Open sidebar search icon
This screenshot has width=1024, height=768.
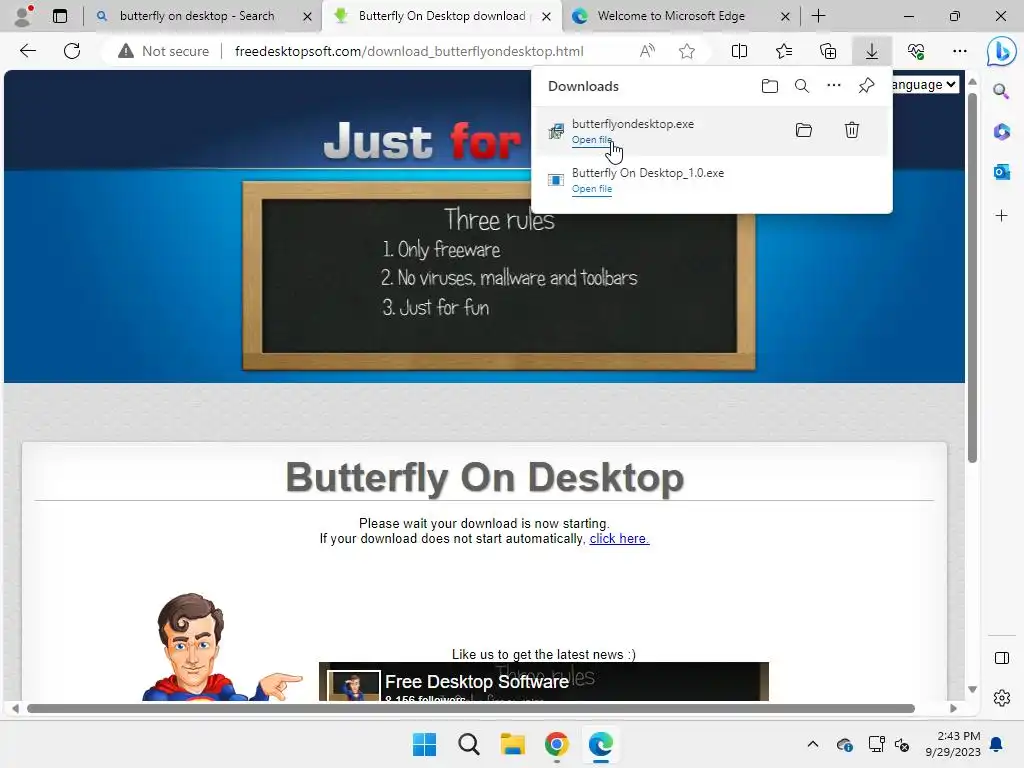tap(1001, 91)
